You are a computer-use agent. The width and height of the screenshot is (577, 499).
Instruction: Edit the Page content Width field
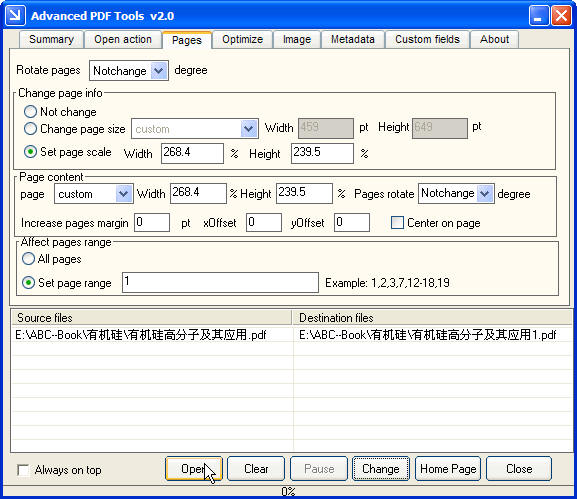click(198, 194)
